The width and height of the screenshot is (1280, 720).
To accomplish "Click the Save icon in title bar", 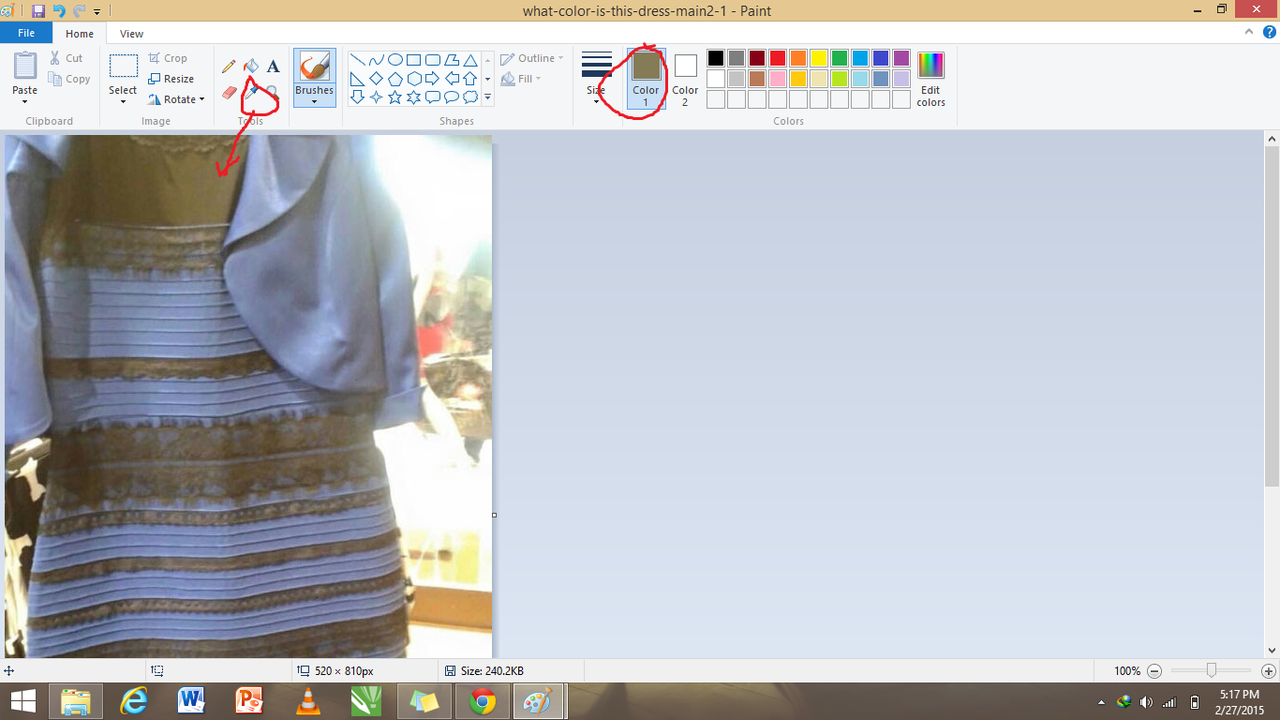I will tap(38, 11).
